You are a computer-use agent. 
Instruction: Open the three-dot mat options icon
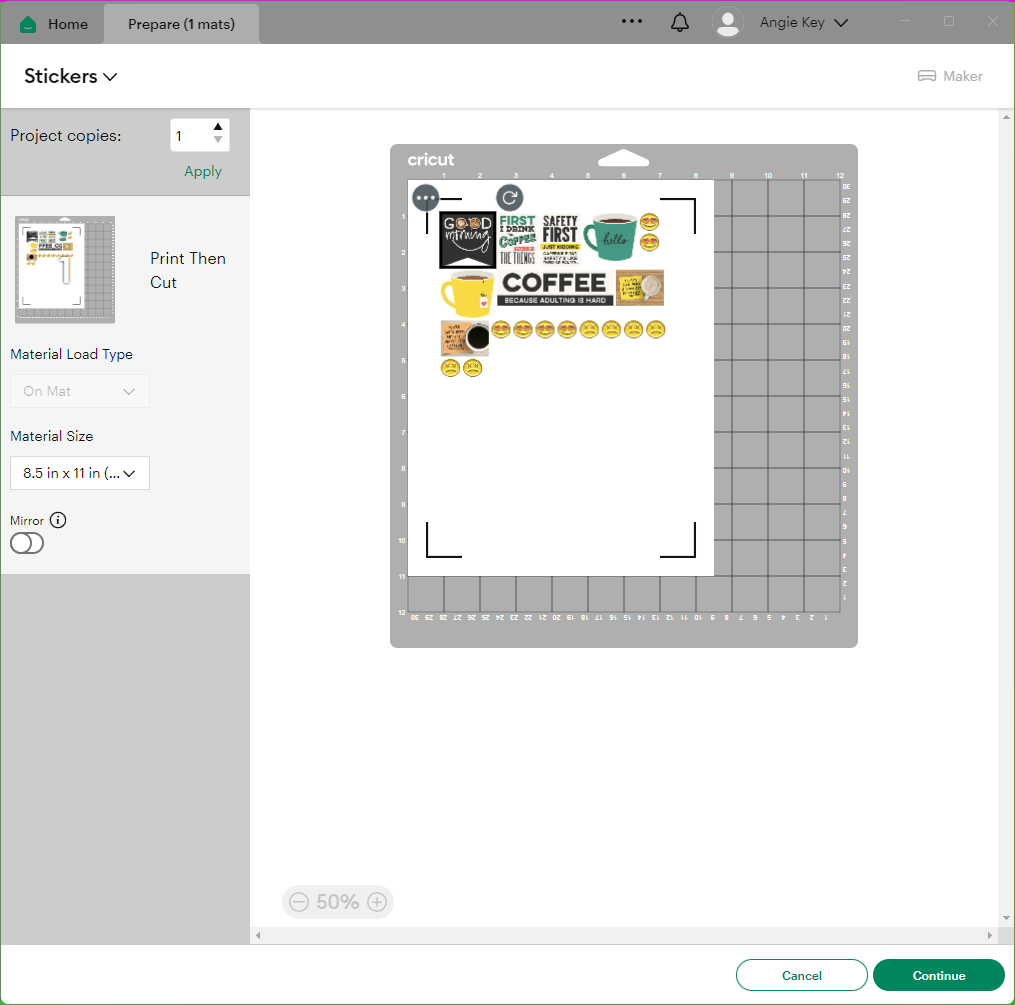[426, 198]
